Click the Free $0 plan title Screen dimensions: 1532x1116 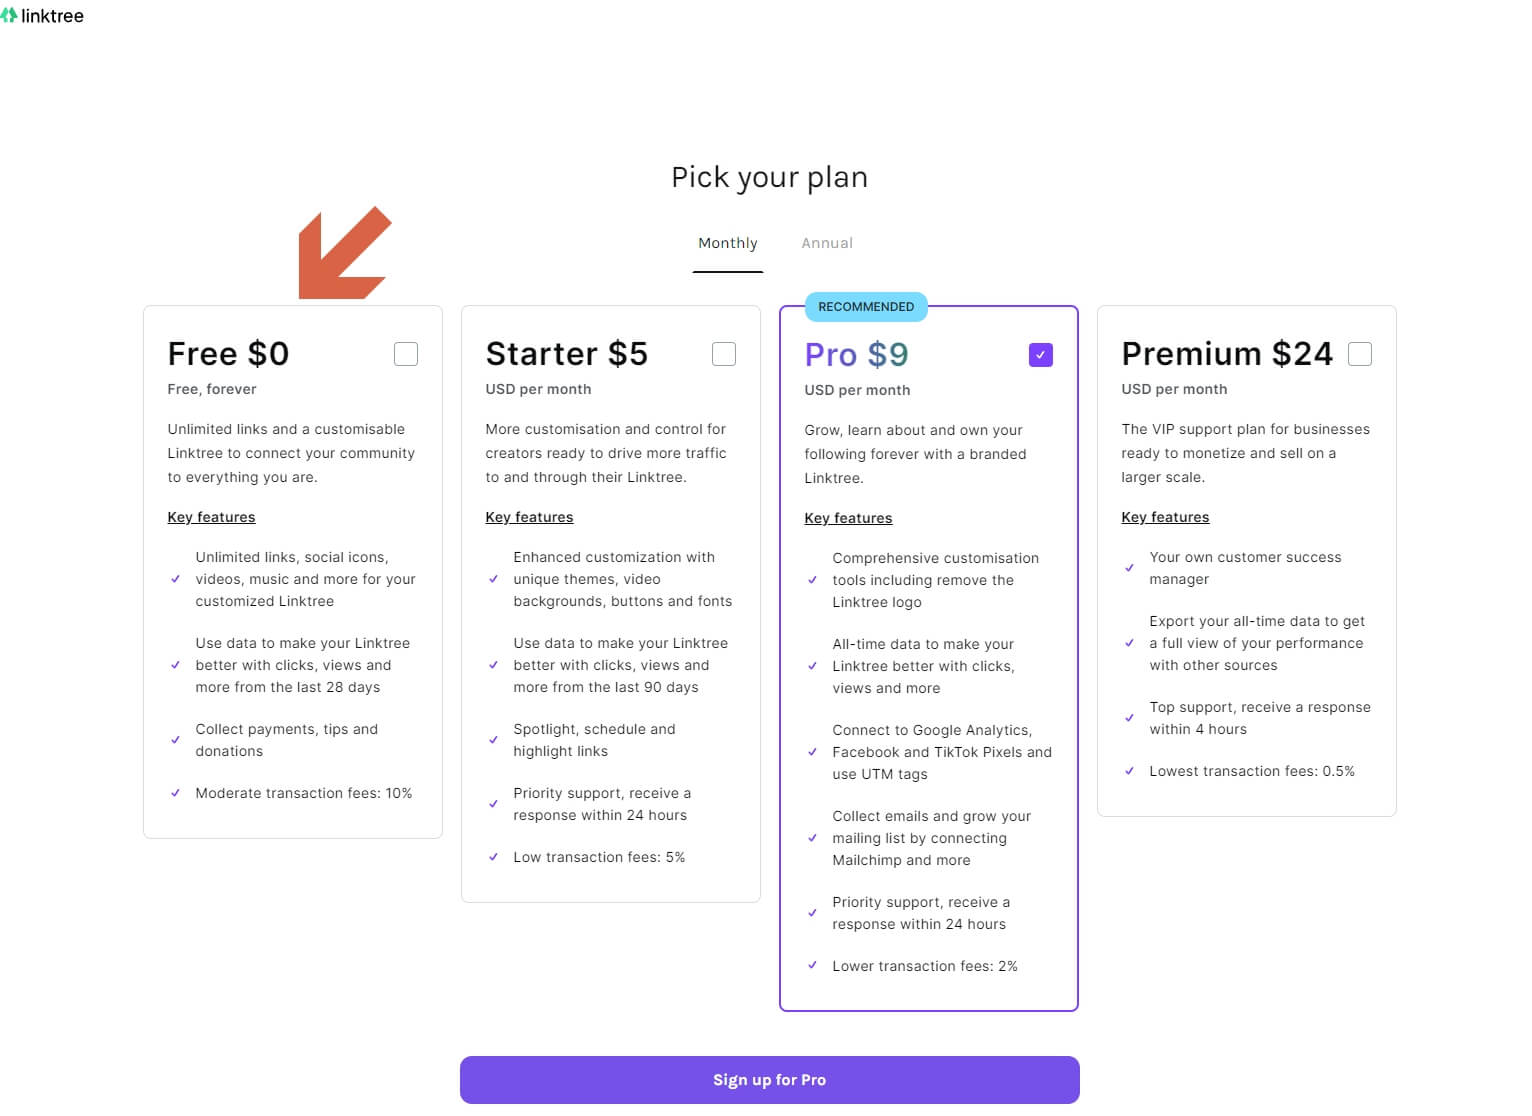click(x=228, y=354)
